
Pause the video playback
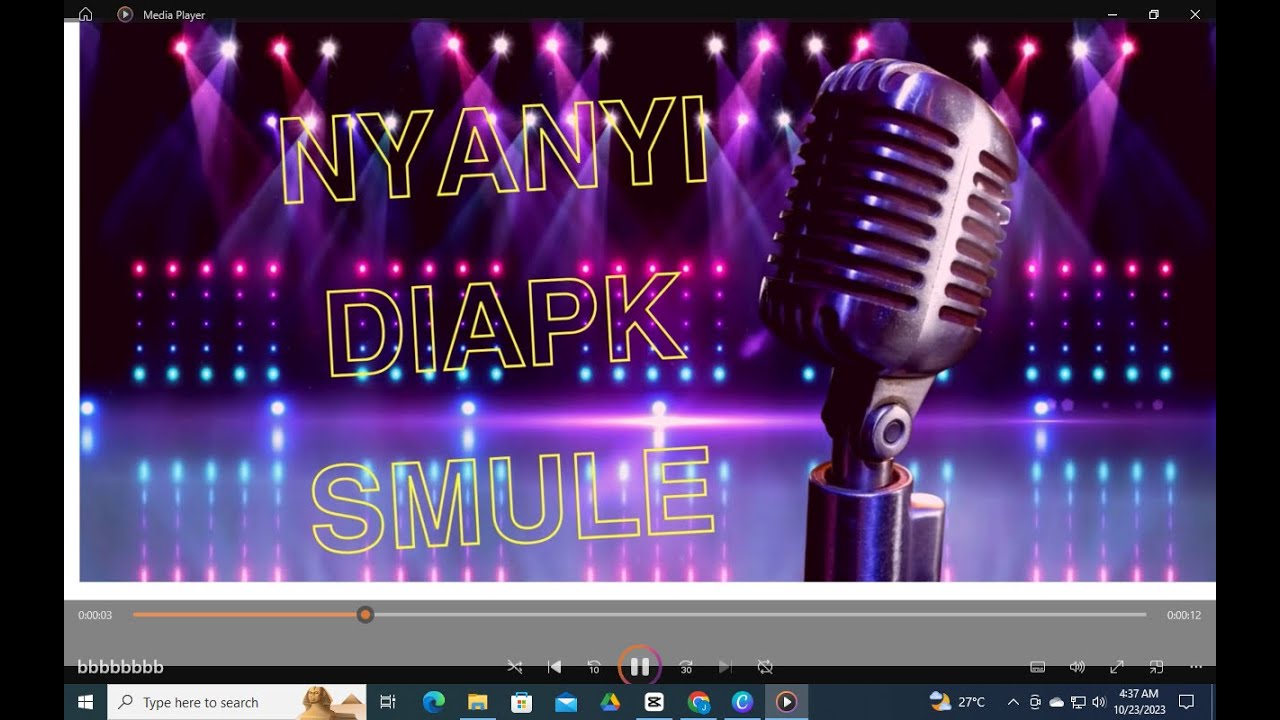[x=640, y=666]
